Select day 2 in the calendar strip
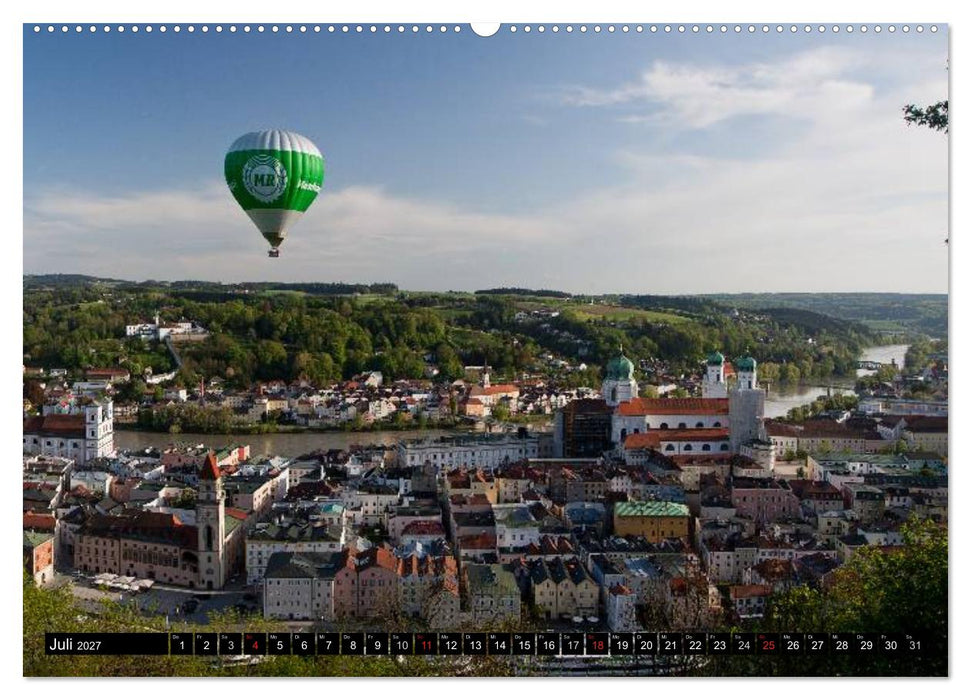 click(x=206, y=644)
